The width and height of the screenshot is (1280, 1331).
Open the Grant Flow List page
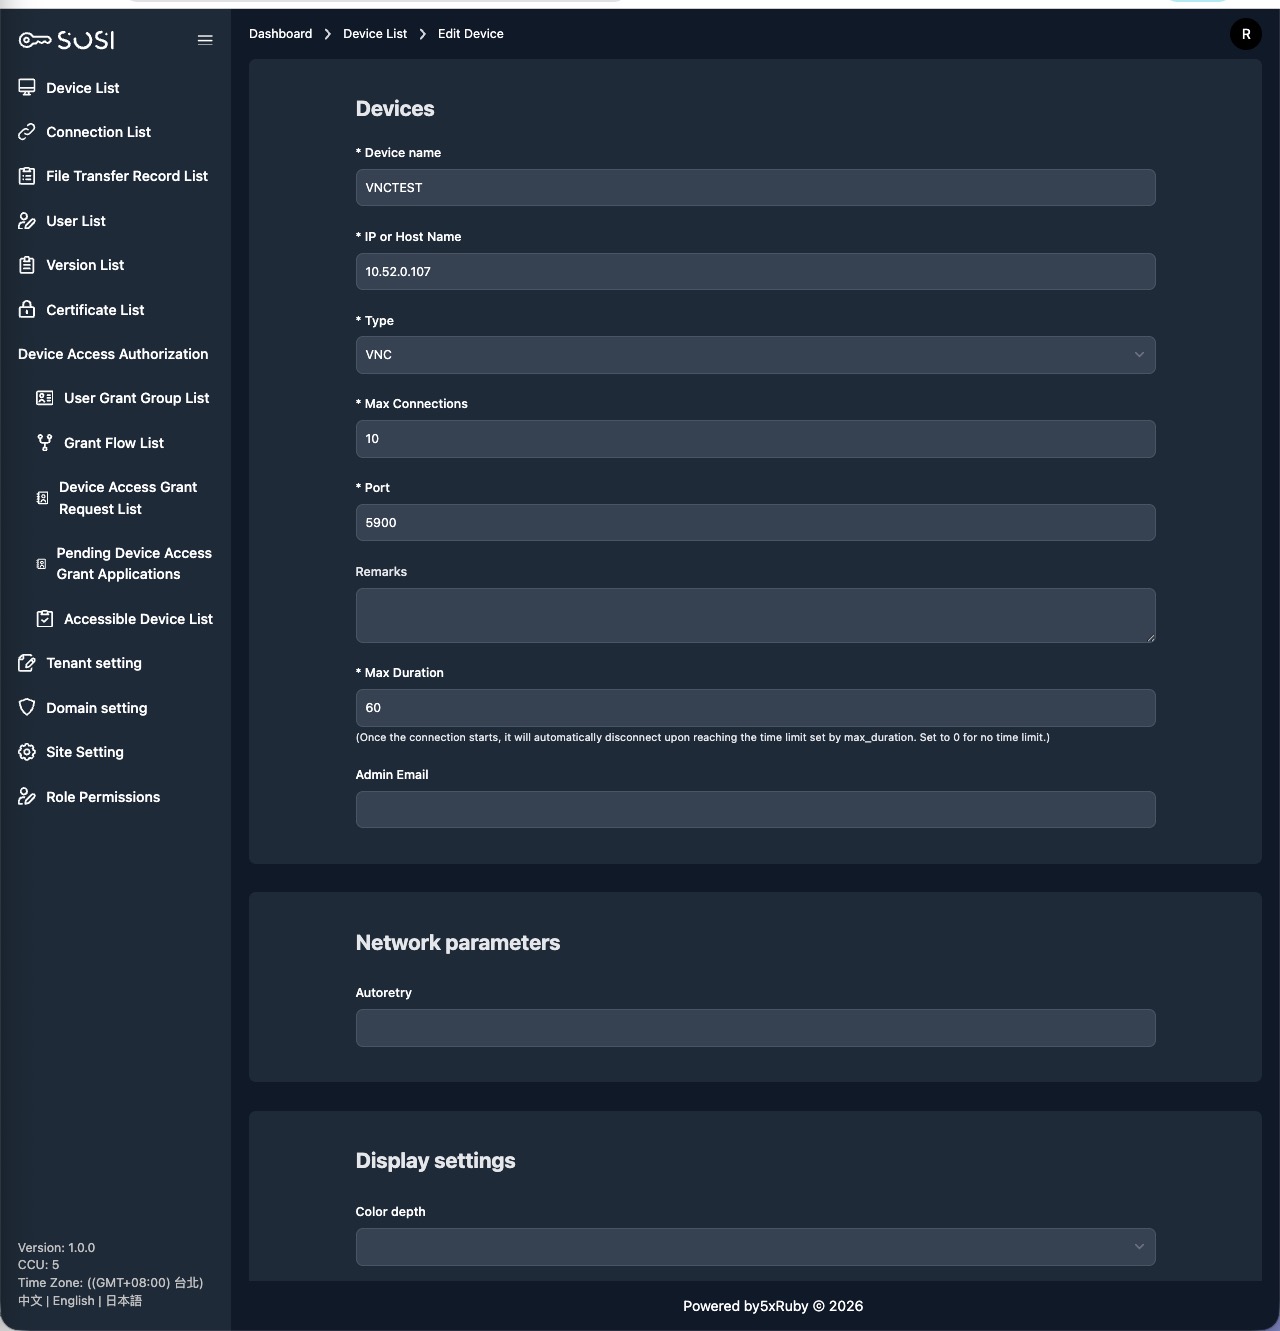(x=114, y=443)
